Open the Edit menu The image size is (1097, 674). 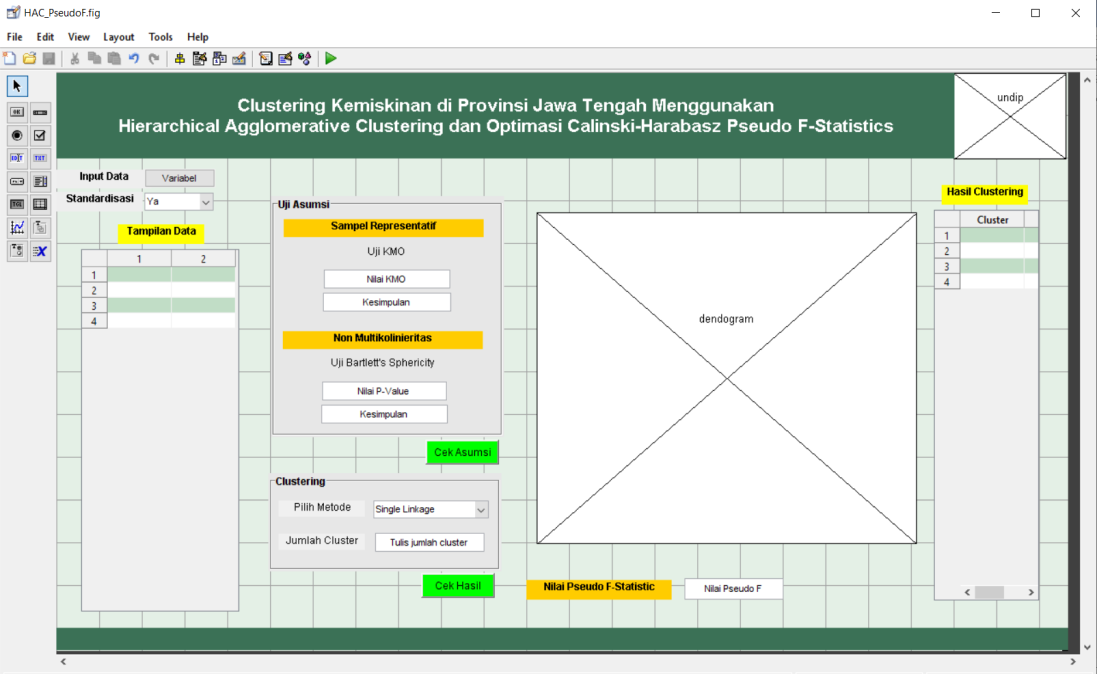[x=45, y=37]
